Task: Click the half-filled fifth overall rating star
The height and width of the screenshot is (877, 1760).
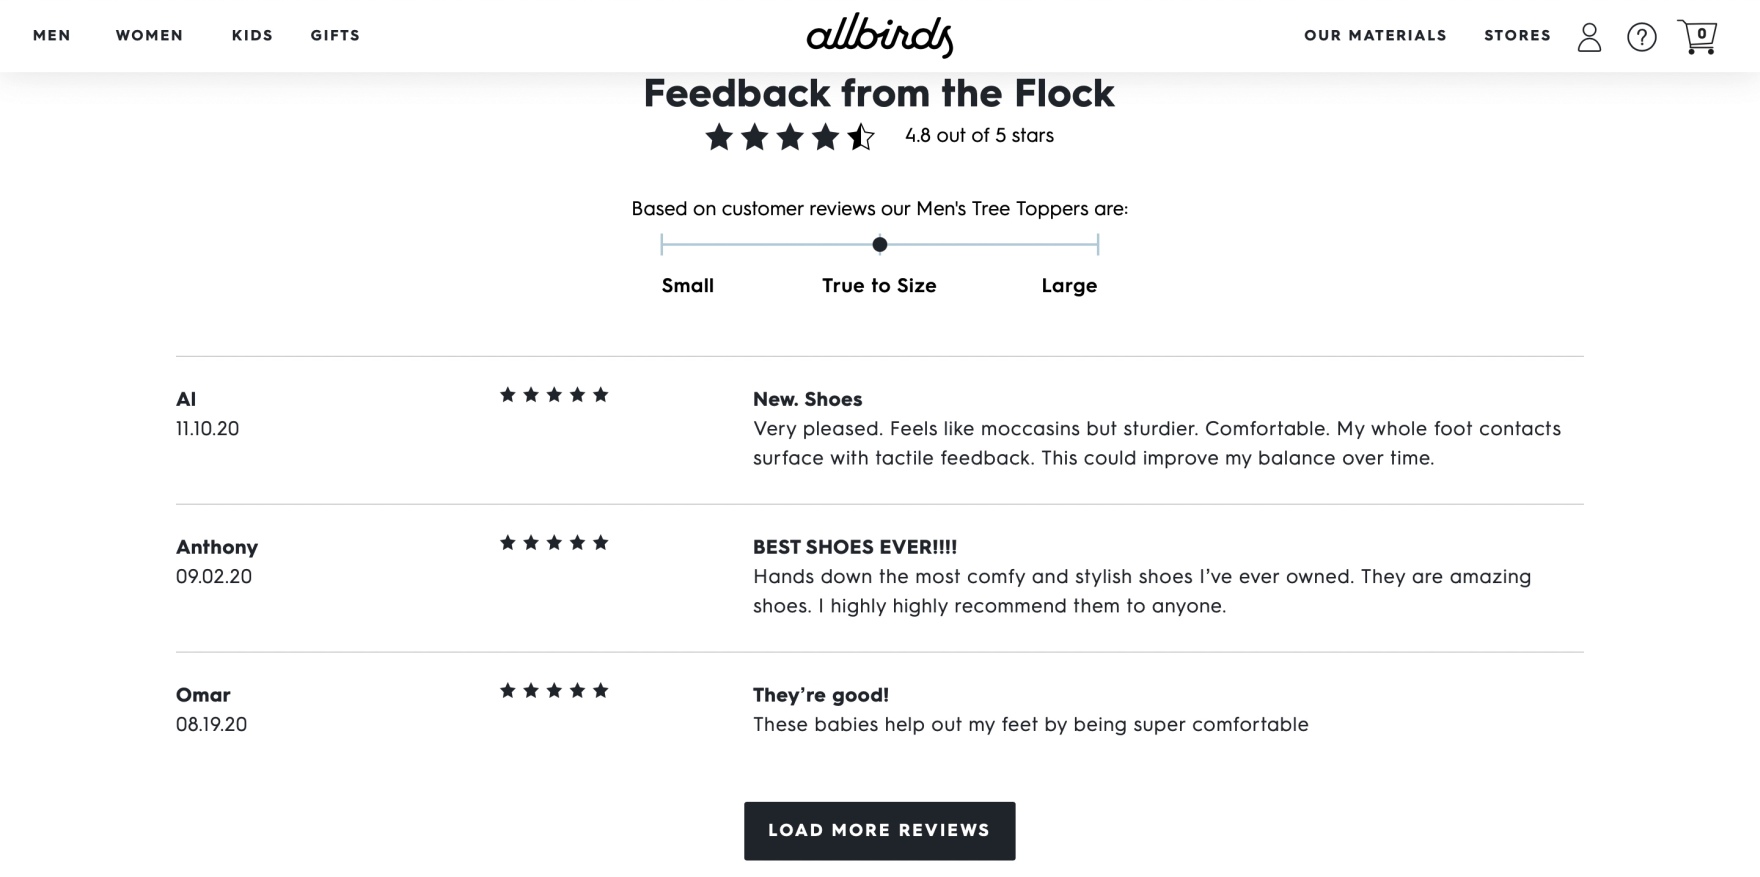Action: (x=861, y=136)
